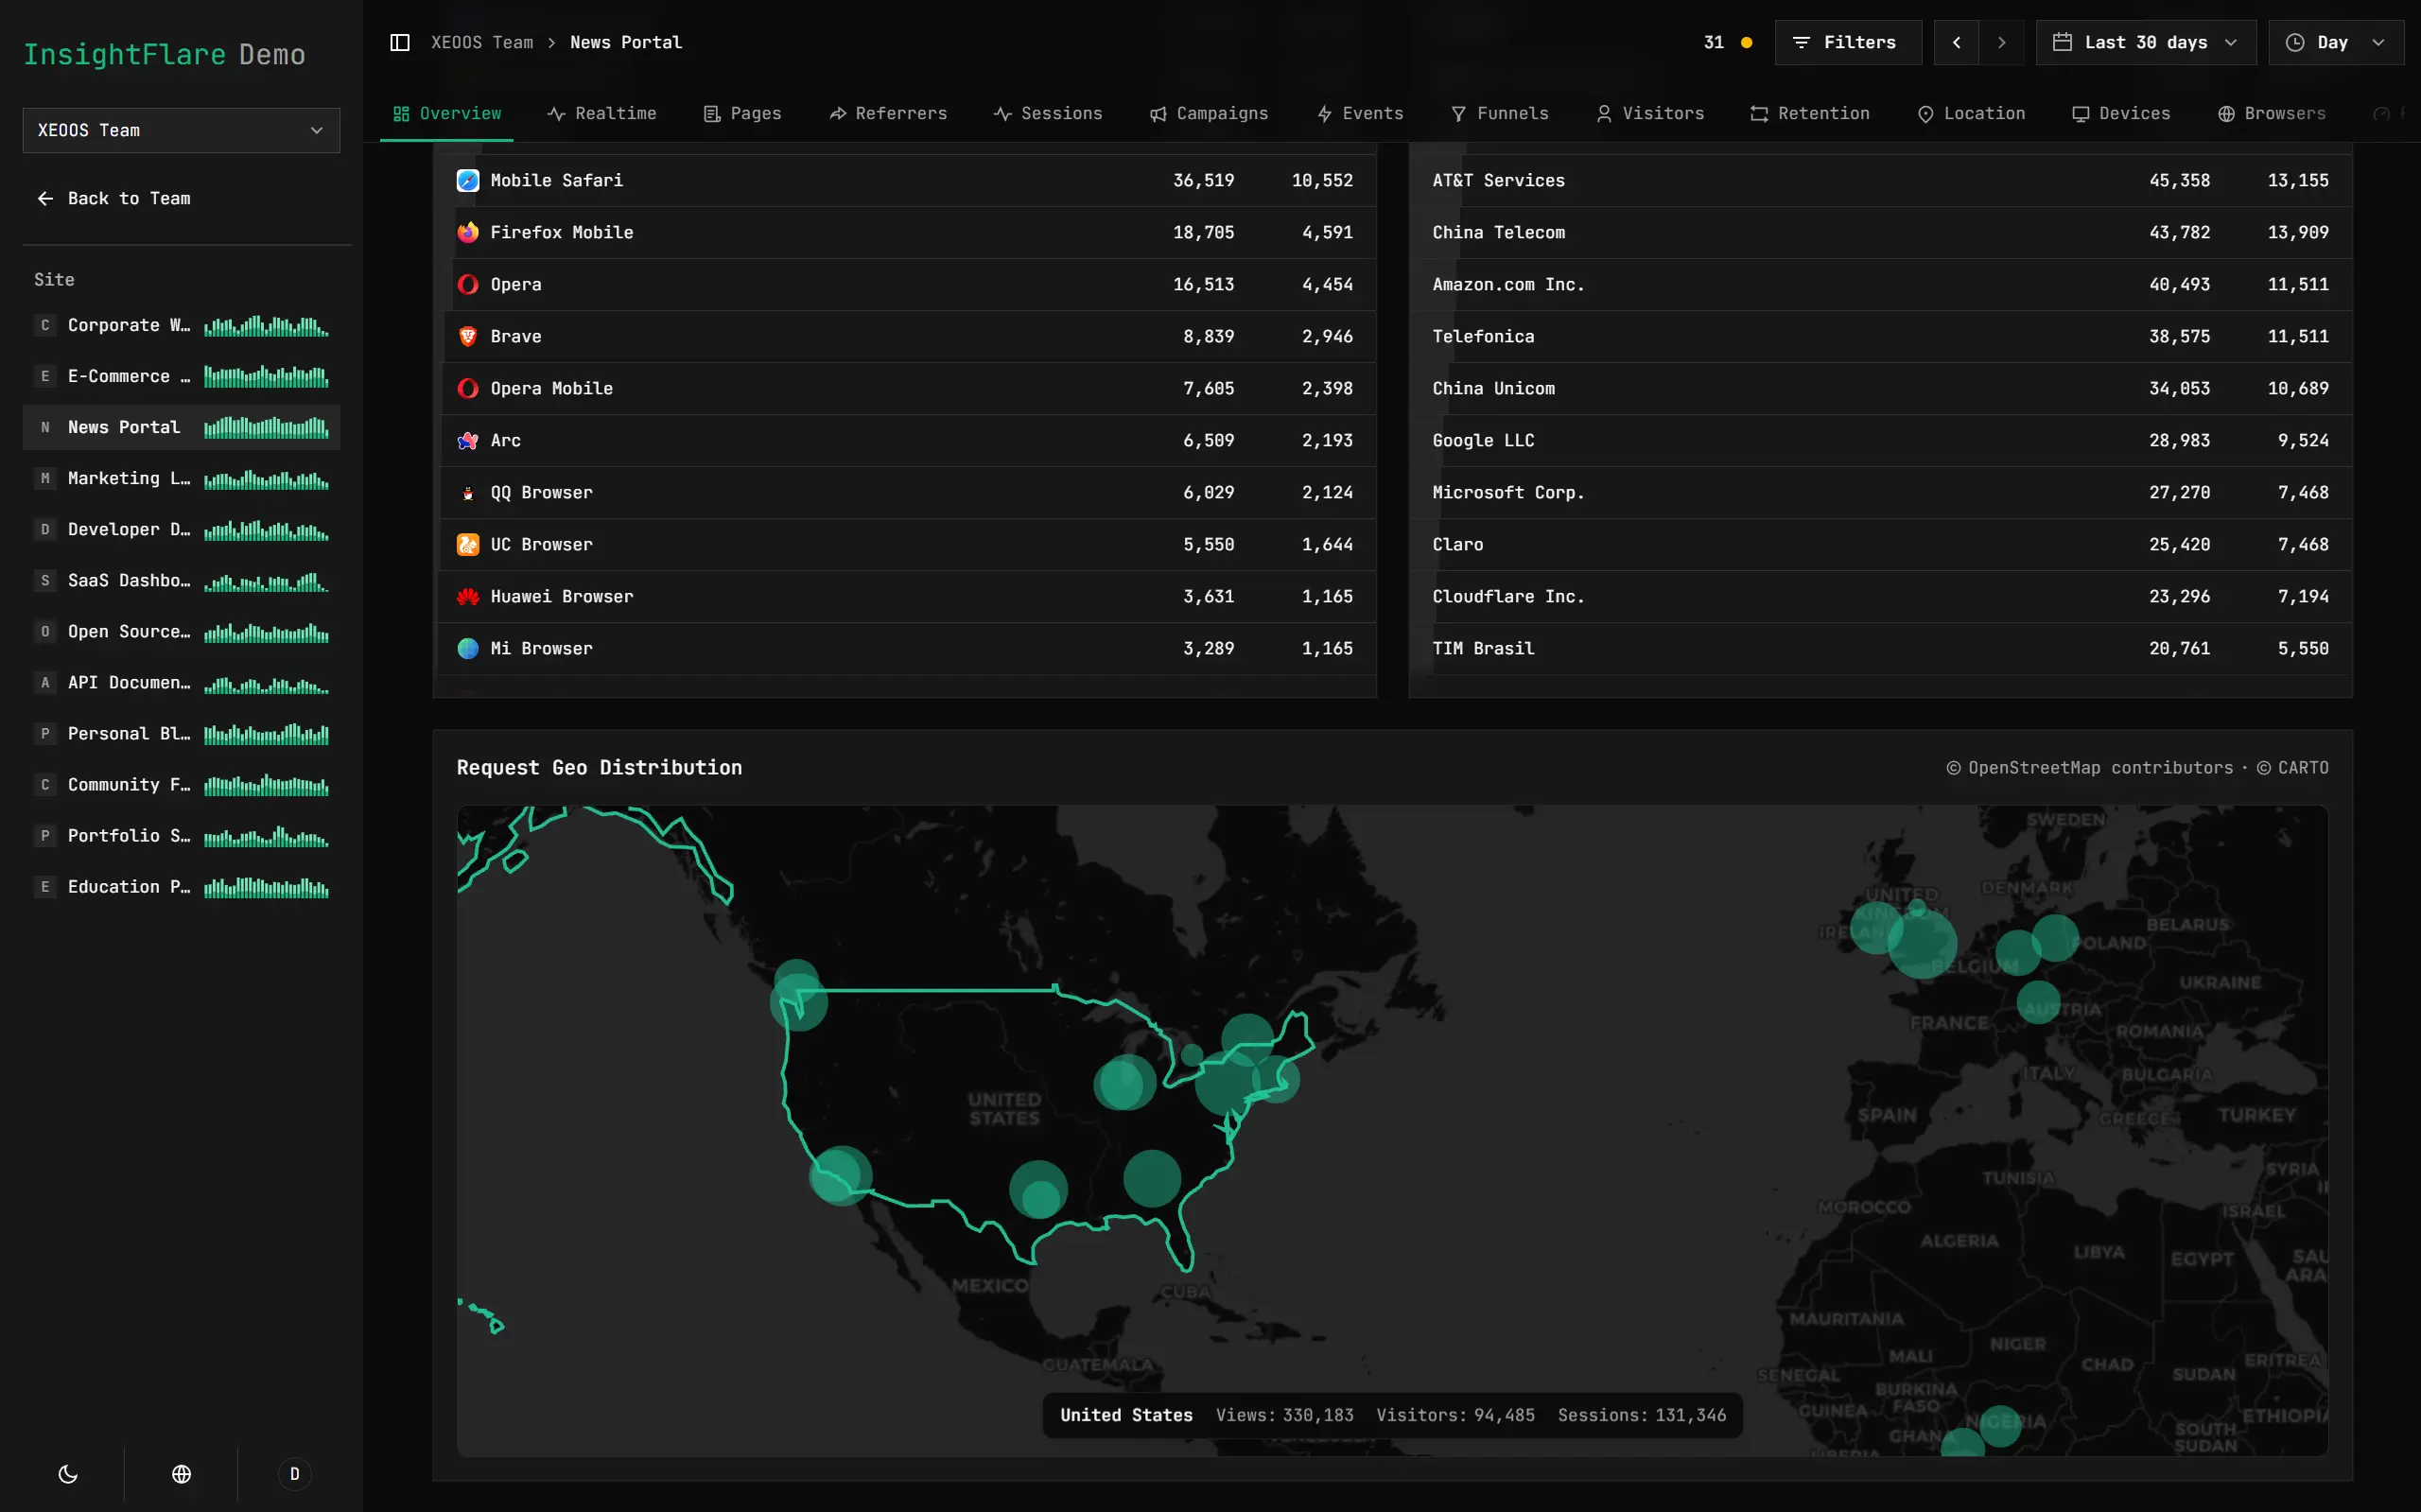Click the Mi Browser icon

point(467,648)
